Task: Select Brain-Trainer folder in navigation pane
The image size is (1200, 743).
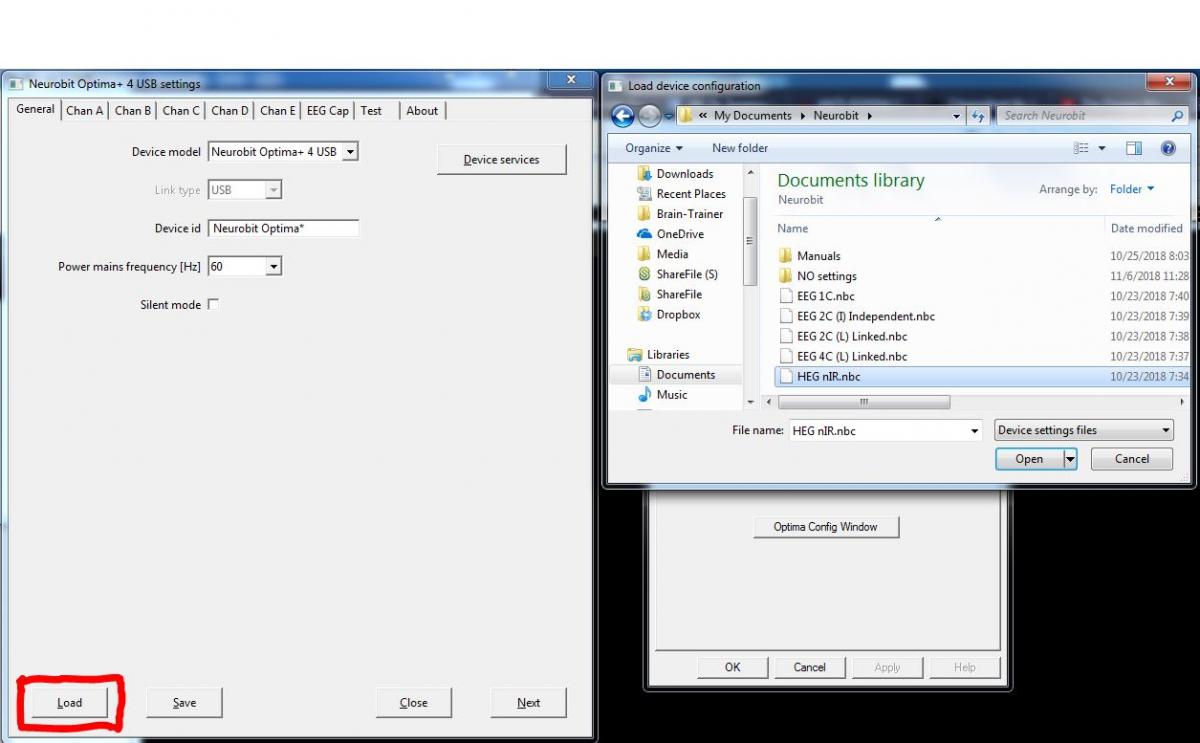Action: (689, 214)
